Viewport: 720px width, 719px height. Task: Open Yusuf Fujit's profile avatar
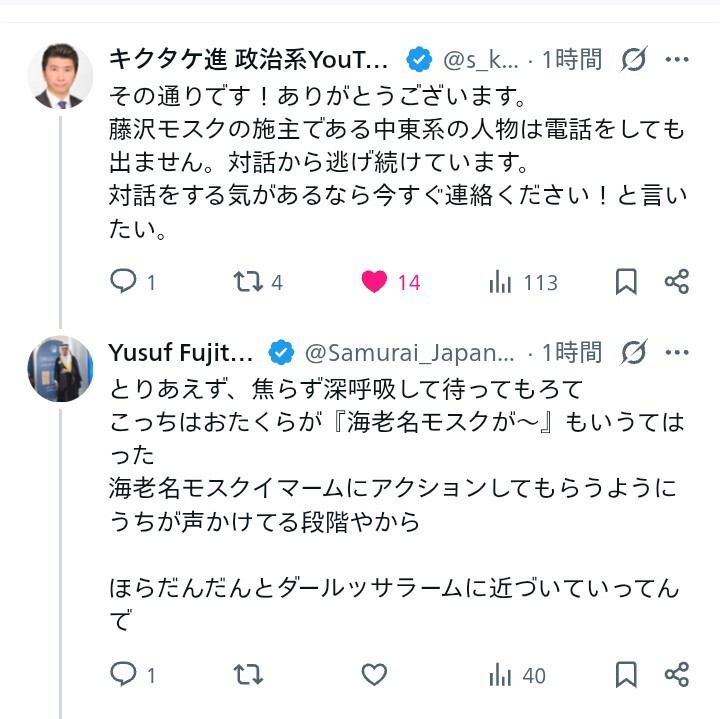tap(60, 368)
